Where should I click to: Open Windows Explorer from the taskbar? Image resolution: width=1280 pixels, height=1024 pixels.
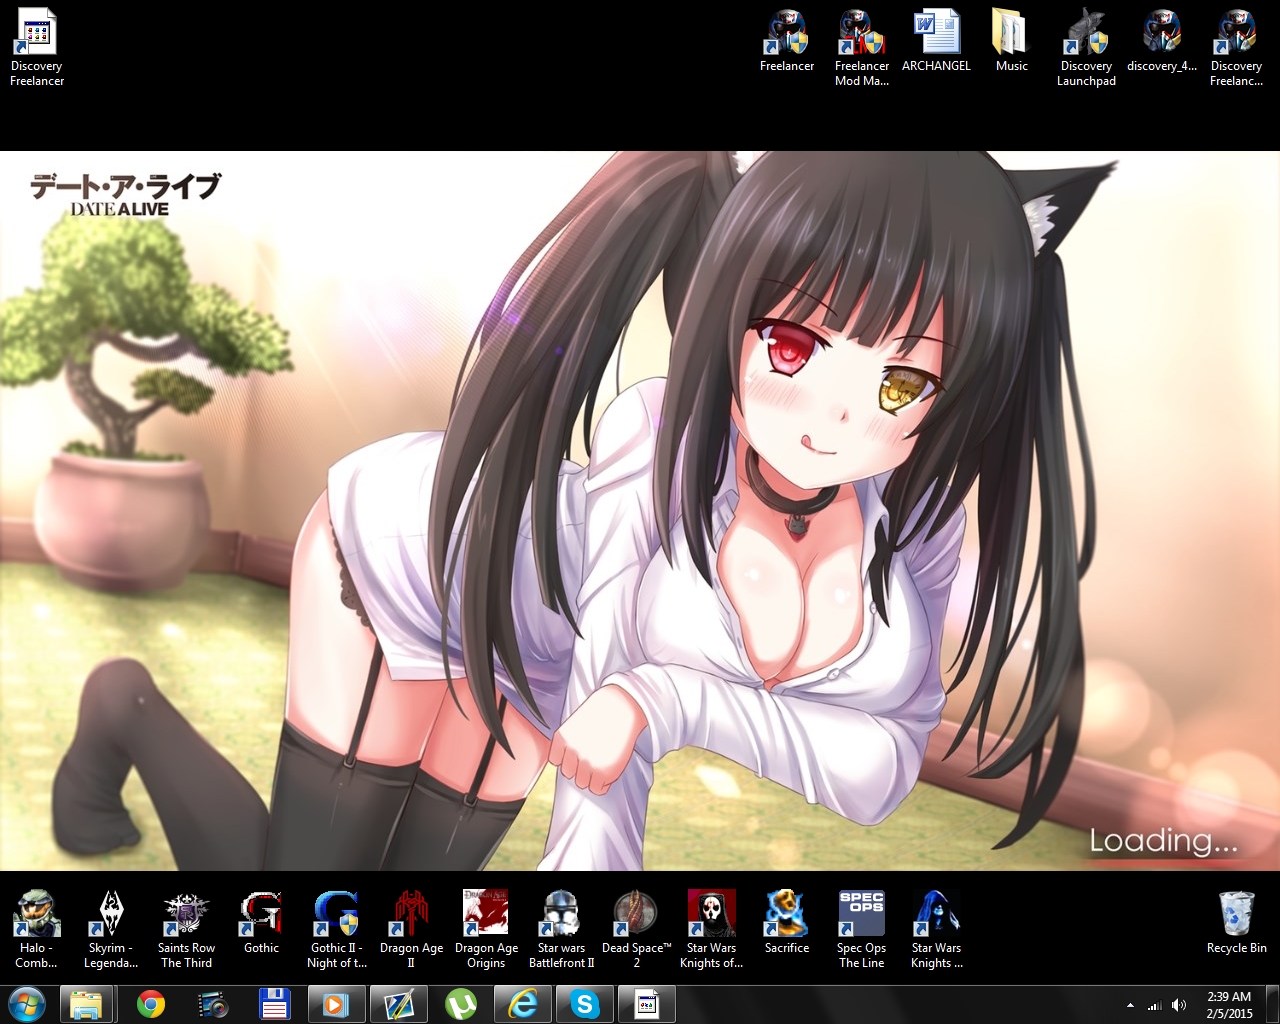click(88, 1004)
